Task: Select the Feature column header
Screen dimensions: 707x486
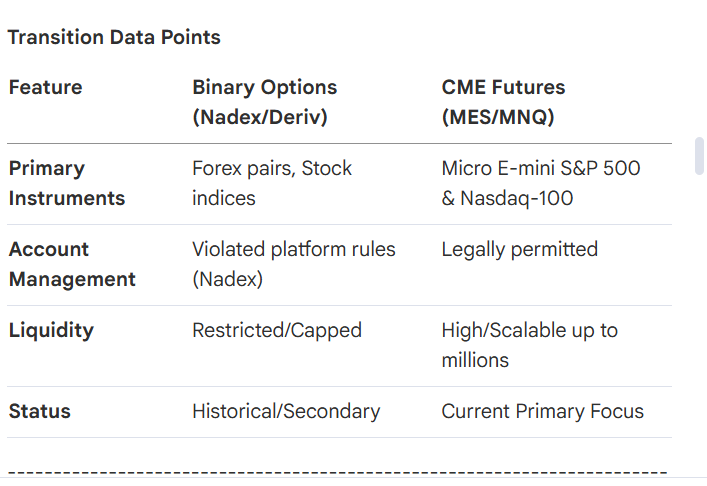Action: [46, 87]
